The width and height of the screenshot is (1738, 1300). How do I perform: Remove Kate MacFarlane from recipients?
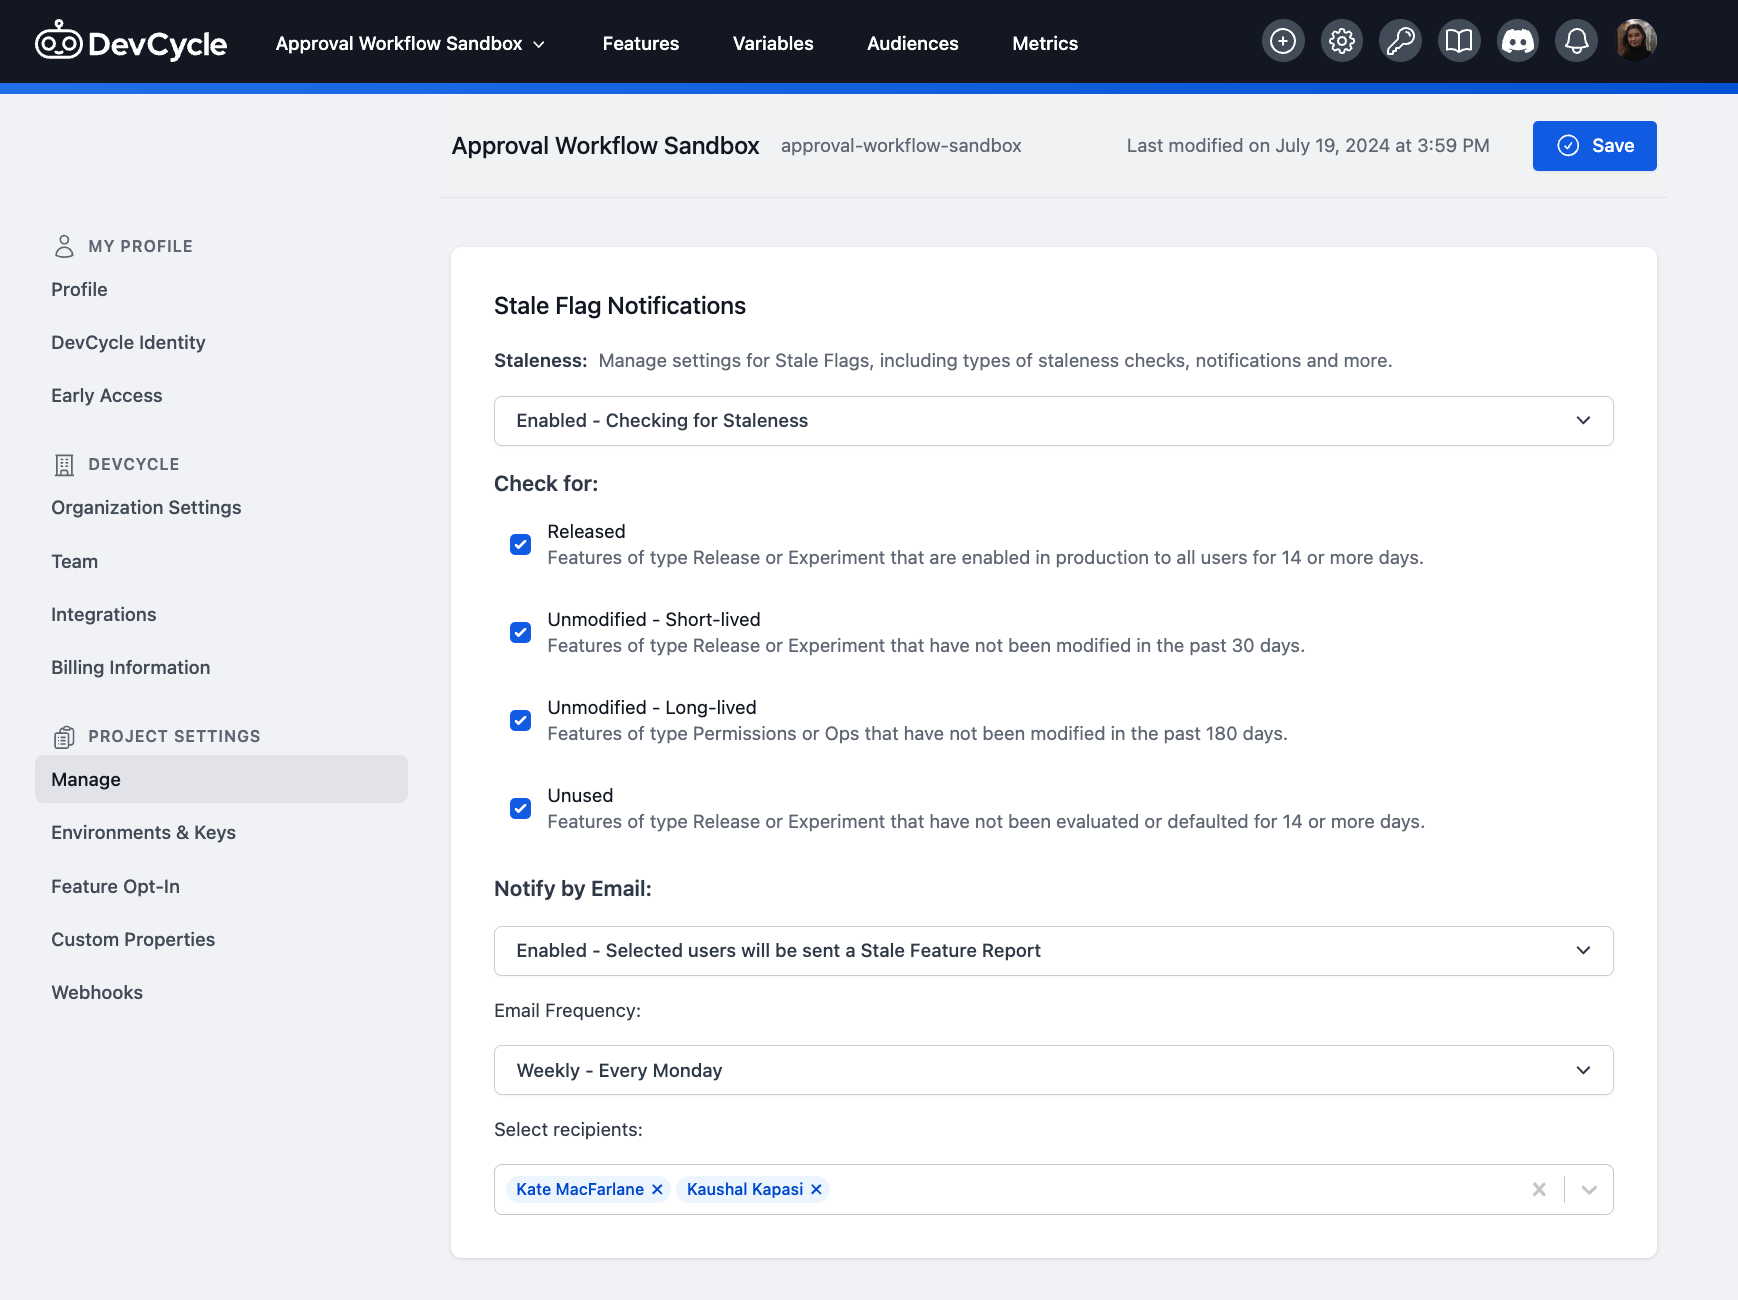click(x=657, y=1189)
